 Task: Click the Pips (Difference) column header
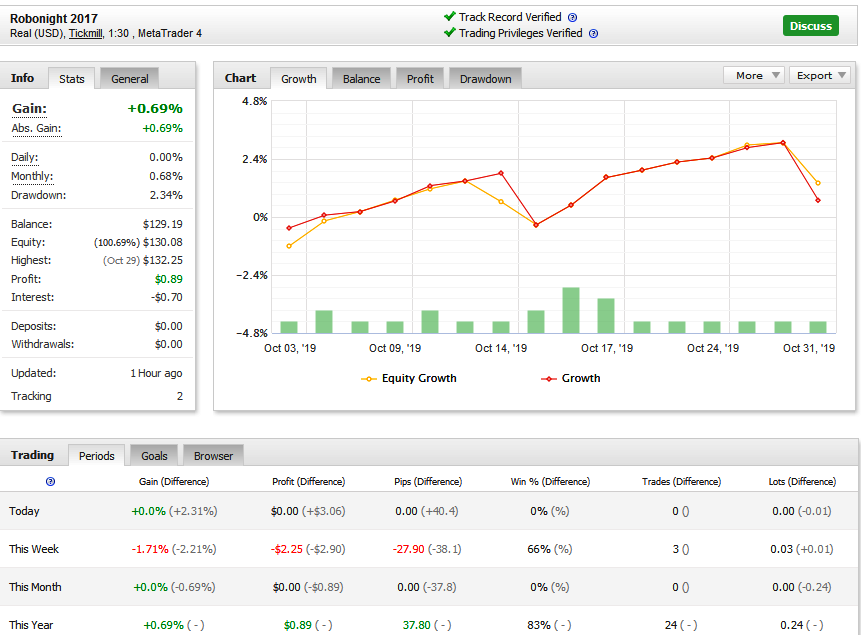click(x=428, y=482)
